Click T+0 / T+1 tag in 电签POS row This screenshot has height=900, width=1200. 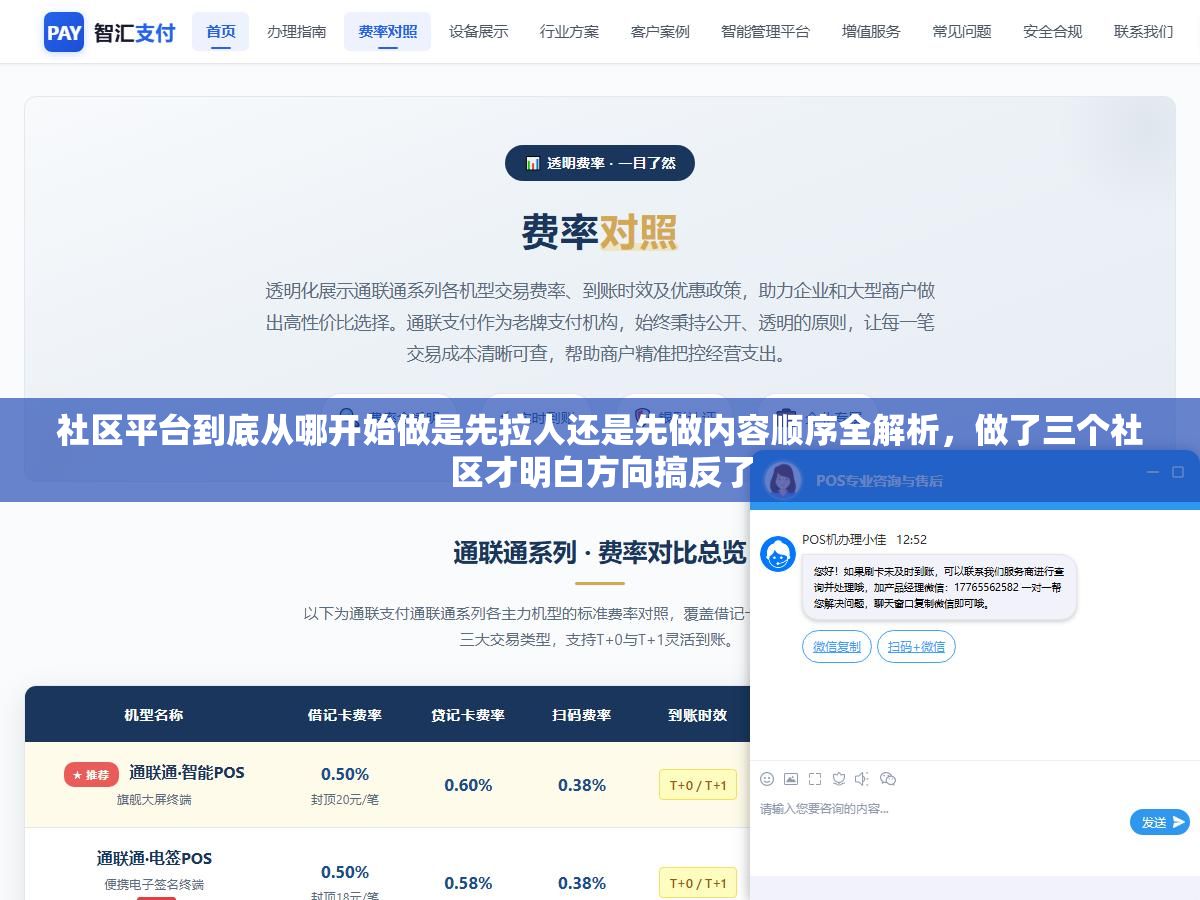click(698, 883)
